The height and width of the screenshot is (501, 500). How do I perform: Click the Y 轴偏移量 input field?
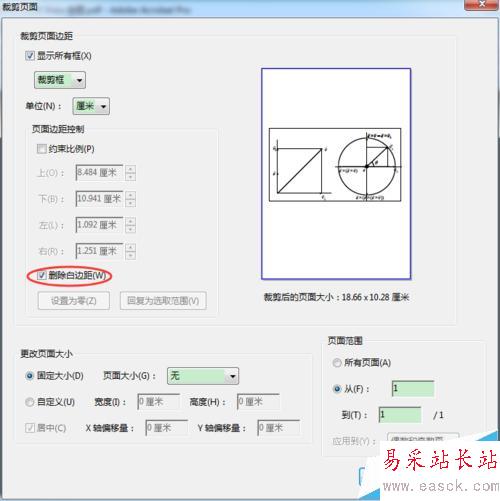[279, 428]
